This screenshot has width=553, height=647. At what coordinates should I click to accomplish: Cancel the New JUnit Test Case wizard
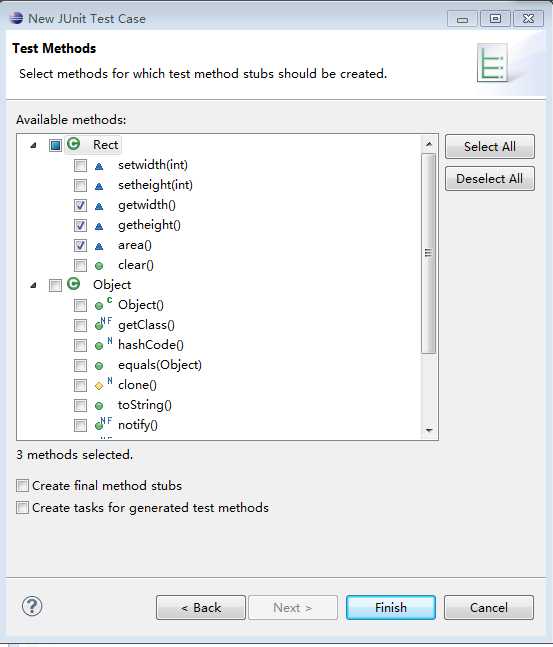pos(489,607)
